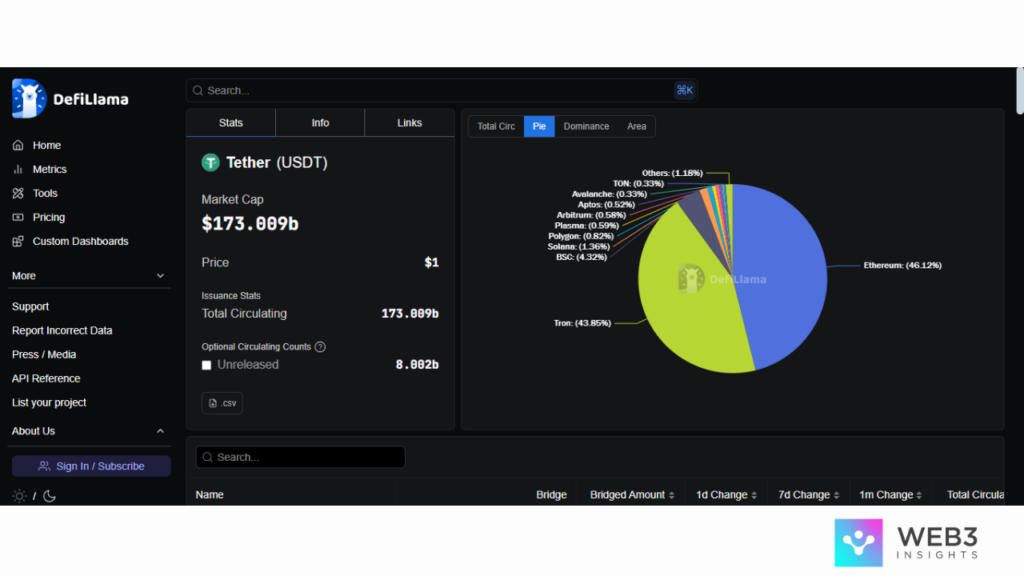Click the Custom Dashboards icon

point(18,241)
